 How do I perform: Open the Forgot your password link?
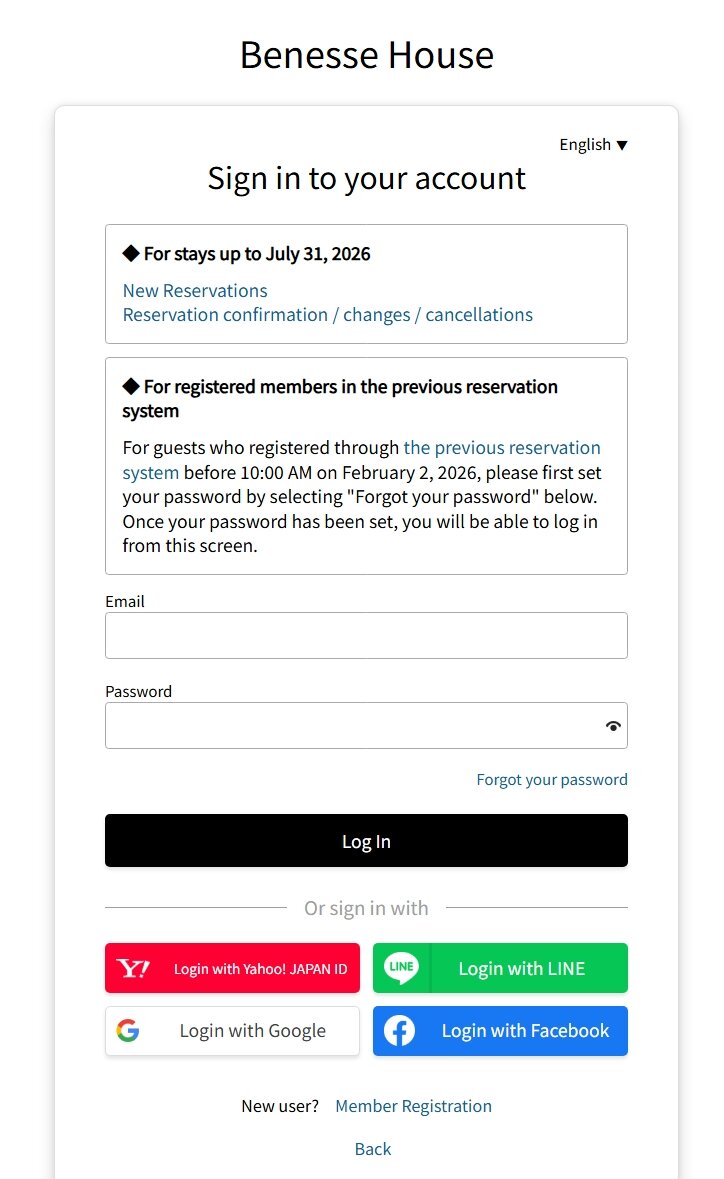click(552, 780)
